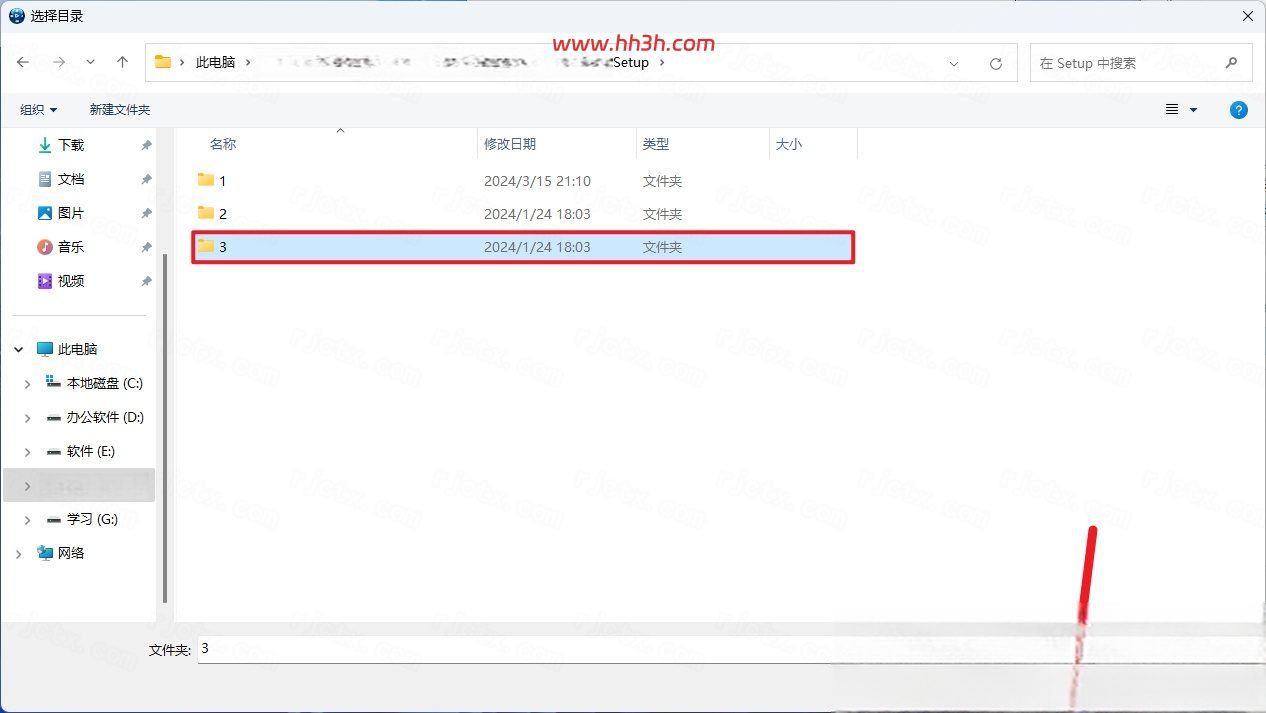The image size is (1266, 713).
Task: Select 此电脑 in the navigation tree
Action: coord(77,349)
